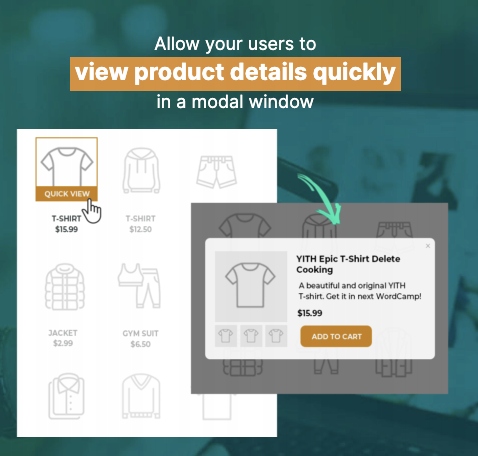Open the YITH Epic T-Shirt Delete Cooking title
Screen dimensions: 478x456
[348, 264]
